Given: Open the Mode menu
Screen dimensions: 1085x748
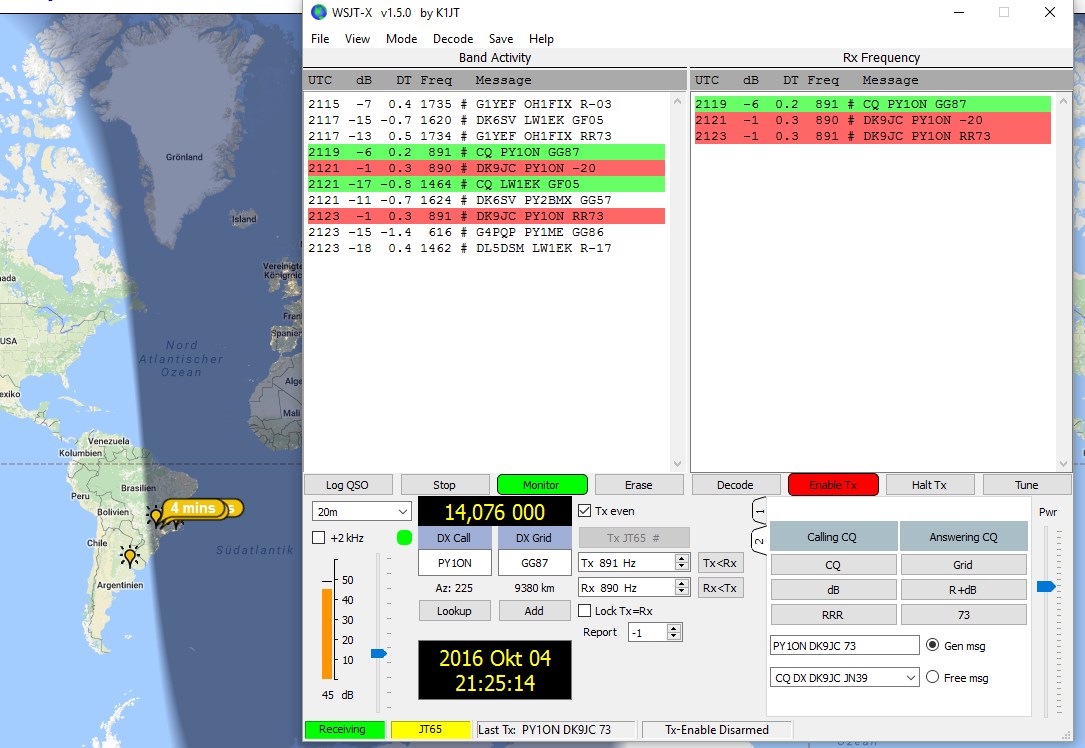Looking at the screenshot, I should 401,39.
